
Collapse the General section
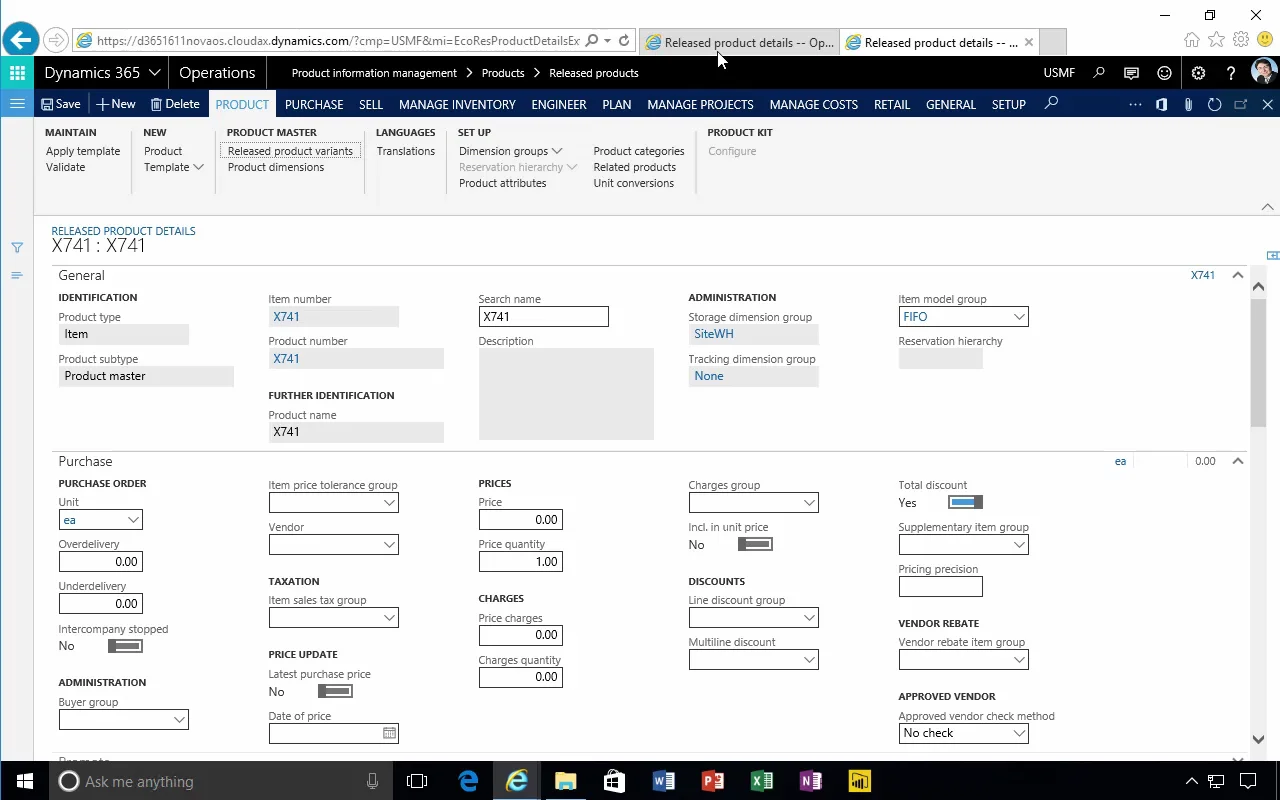1237,275
